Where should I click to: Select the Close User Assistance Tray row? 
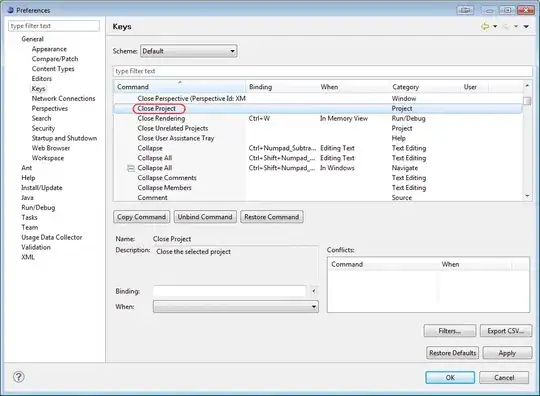pyautogui.click(x=318, y=138)
